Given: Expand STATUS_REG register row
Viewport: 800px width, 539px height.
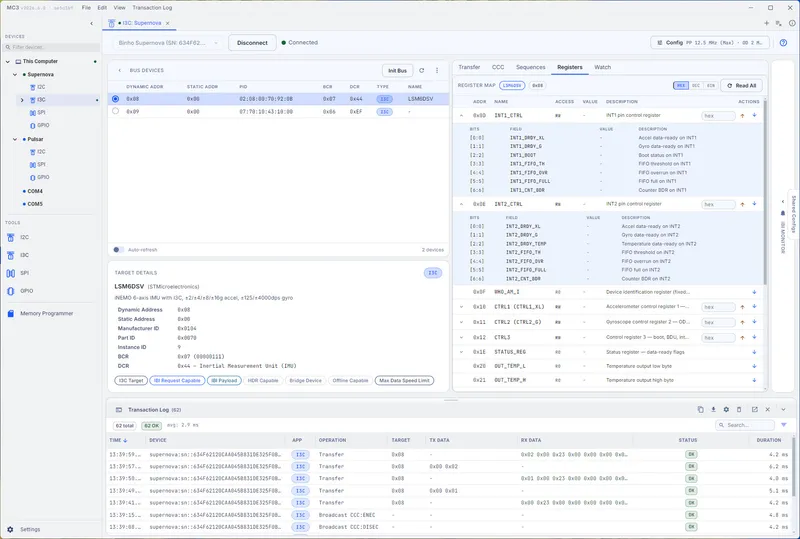Looking at the screenshot, I should point(461,352).
